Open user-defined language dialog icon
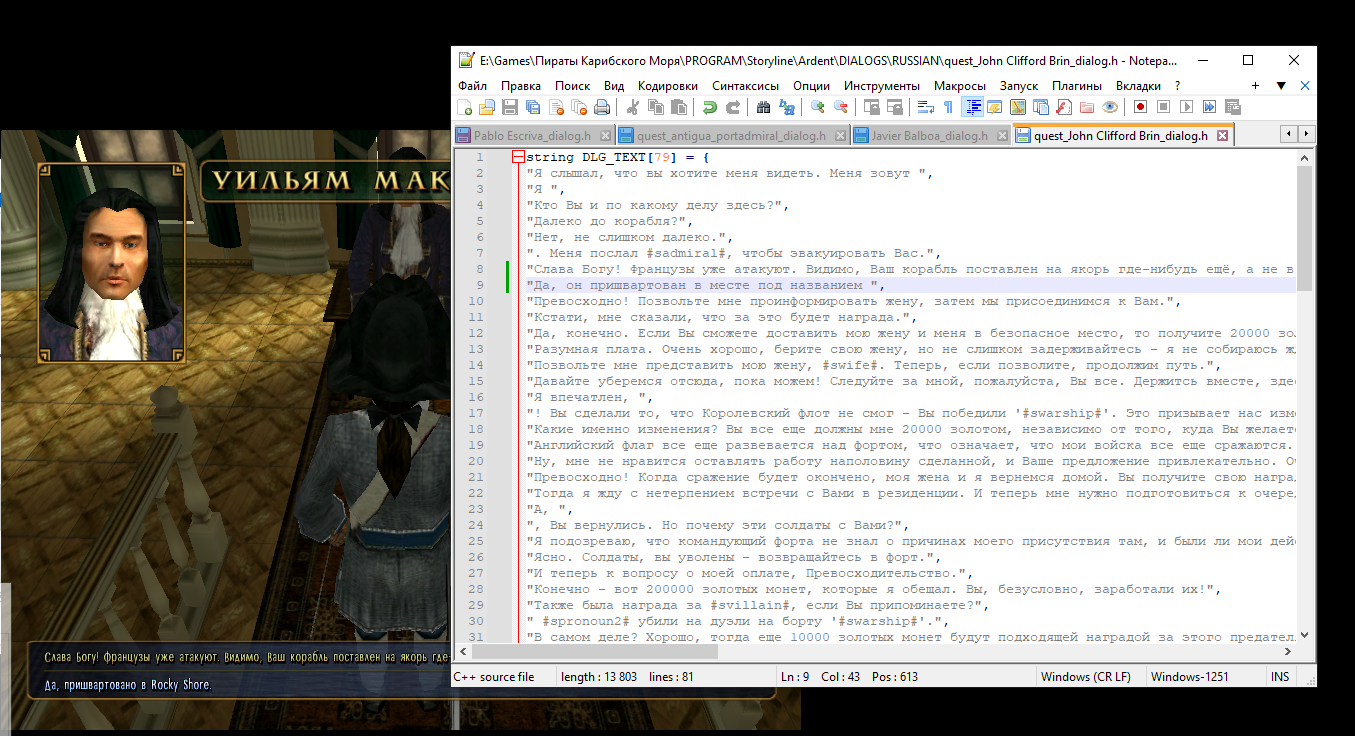The width and height of the screenshot is (1355, 736). (994, 107)
